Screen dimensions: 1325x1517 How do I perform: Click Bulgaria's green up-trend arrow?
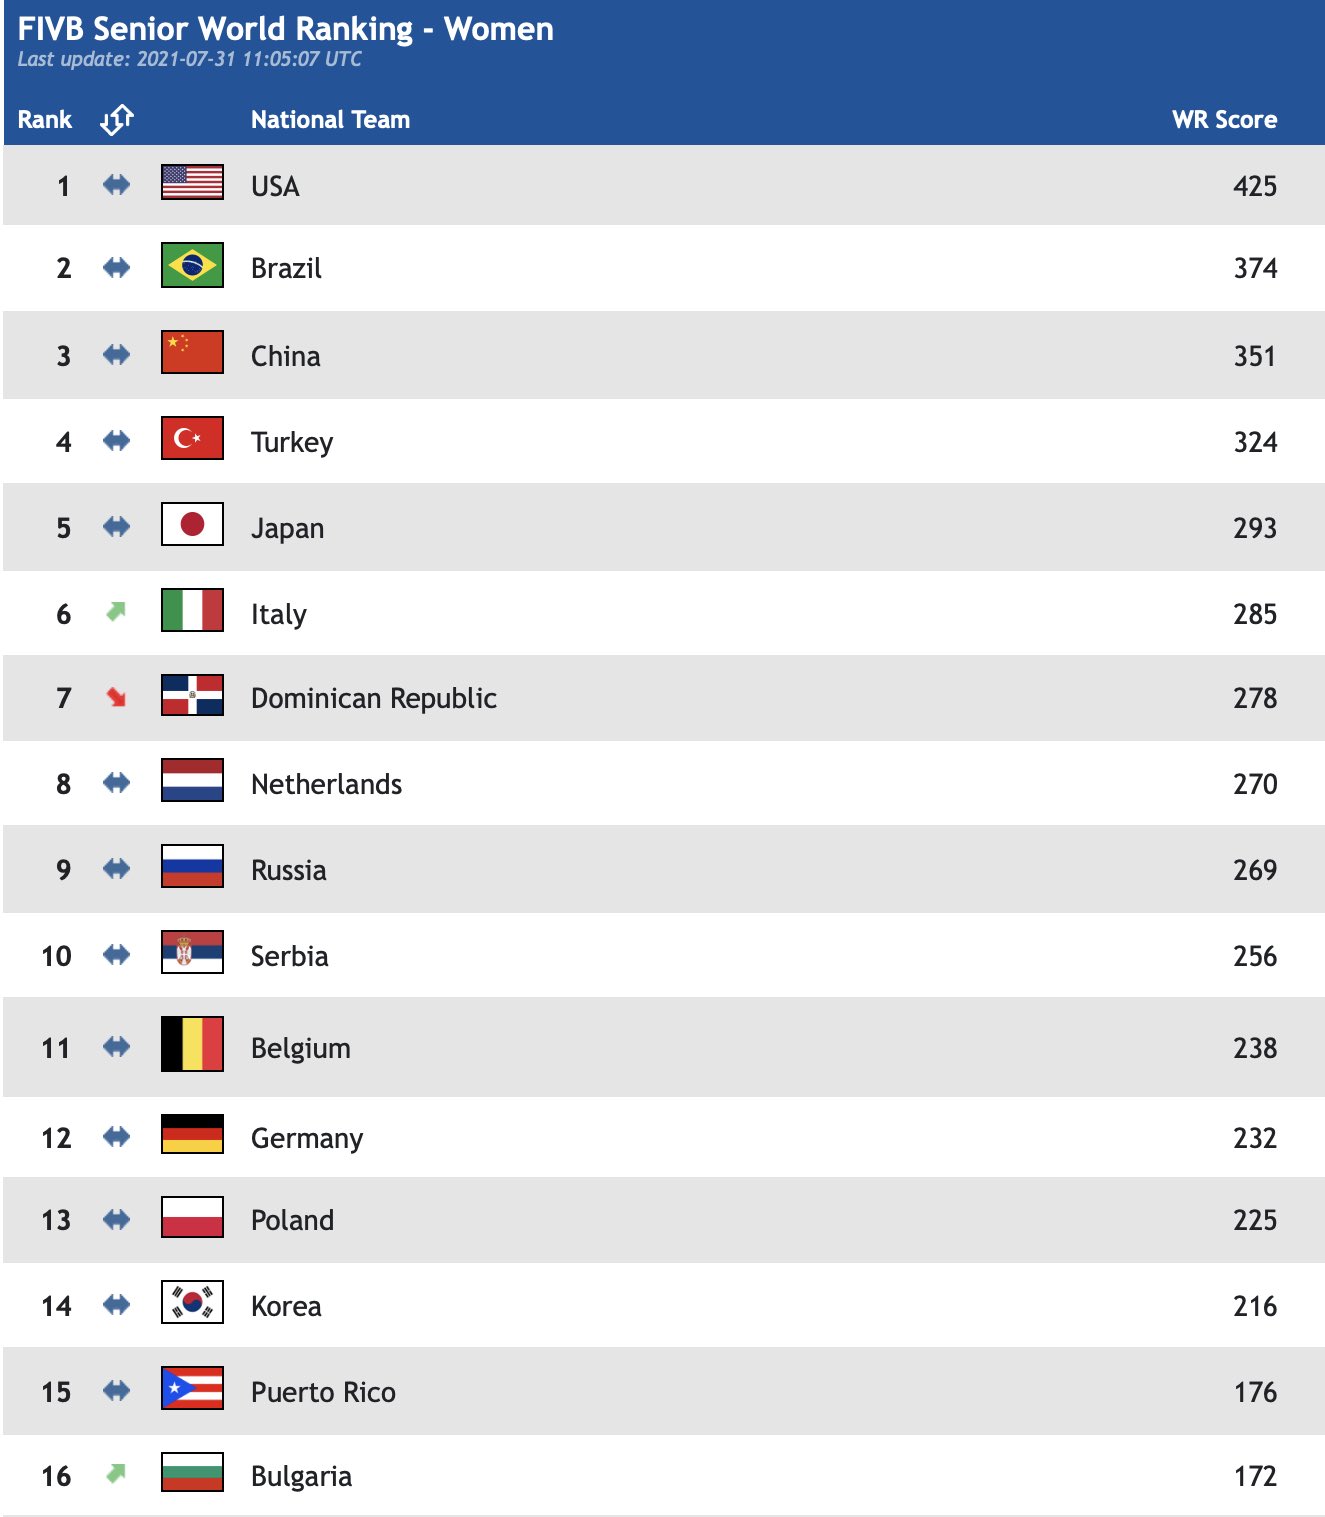[116, 1473]
